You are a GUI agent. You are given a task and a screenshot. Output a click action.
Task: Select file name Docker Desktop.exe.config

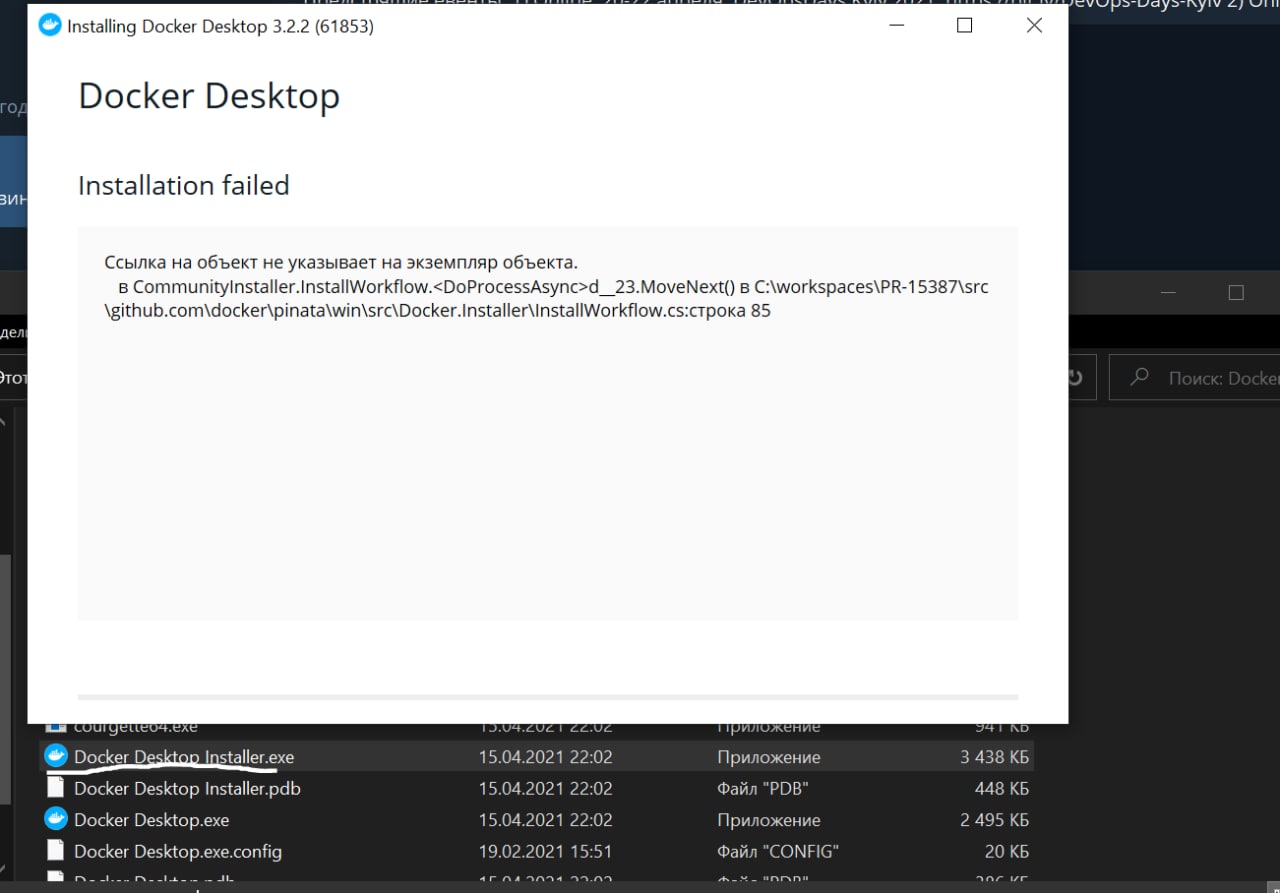178,851
